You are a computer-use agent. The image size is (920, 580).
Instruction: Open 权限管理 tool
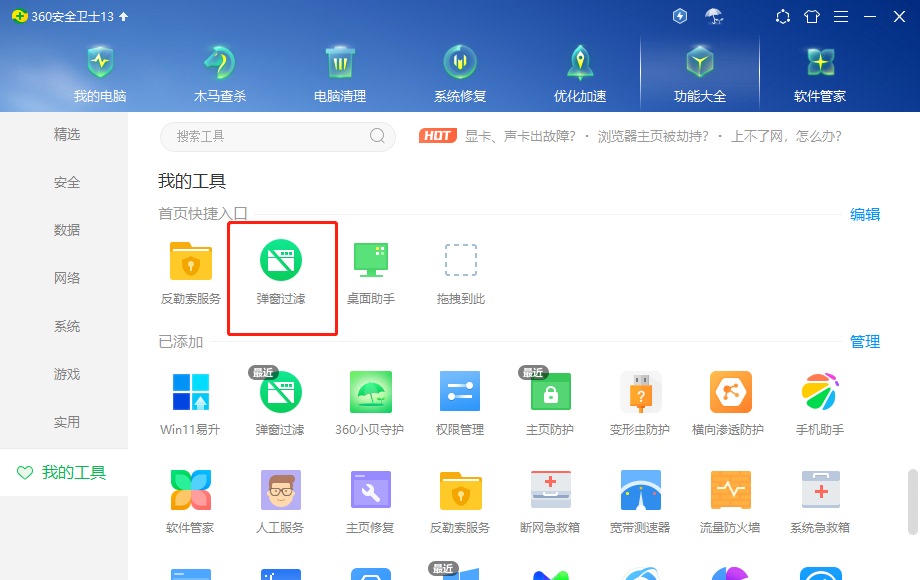(459, 404)
